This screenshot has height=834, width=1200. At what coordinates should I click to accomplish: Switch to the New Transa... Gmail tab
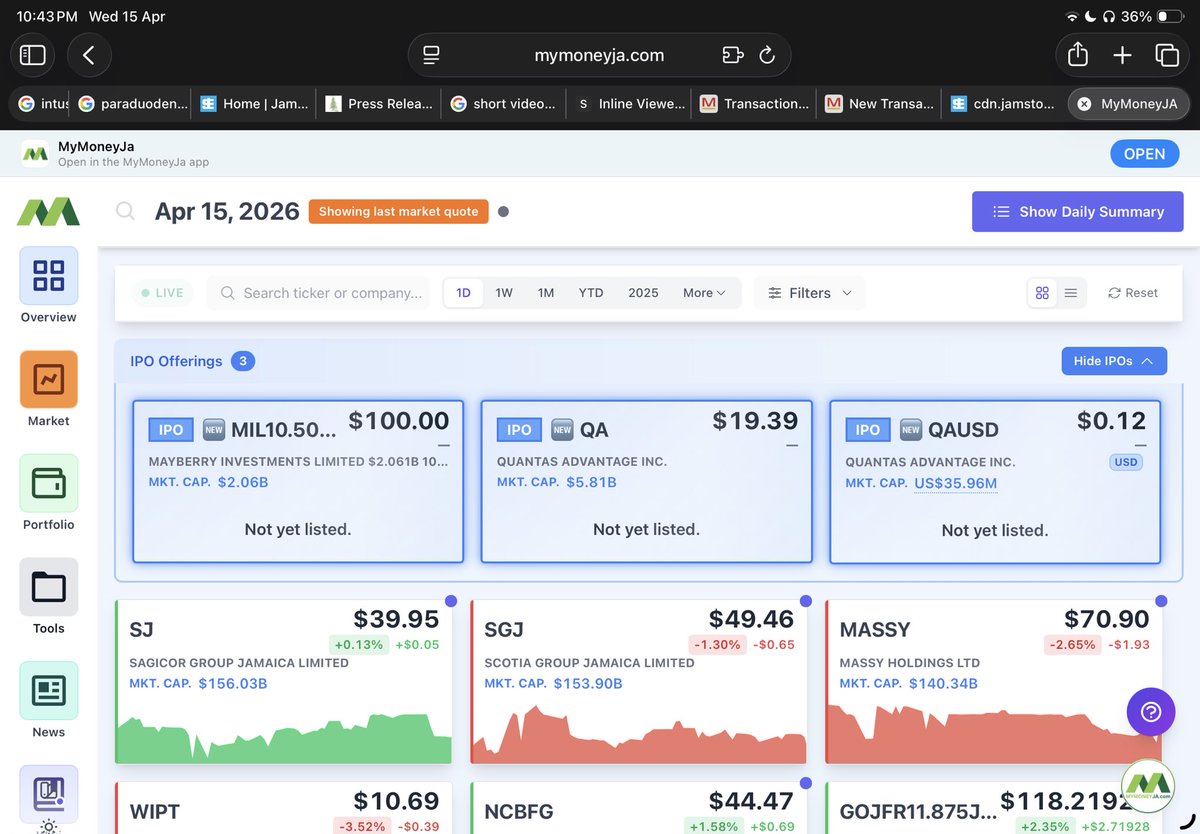tap(879, 103)
